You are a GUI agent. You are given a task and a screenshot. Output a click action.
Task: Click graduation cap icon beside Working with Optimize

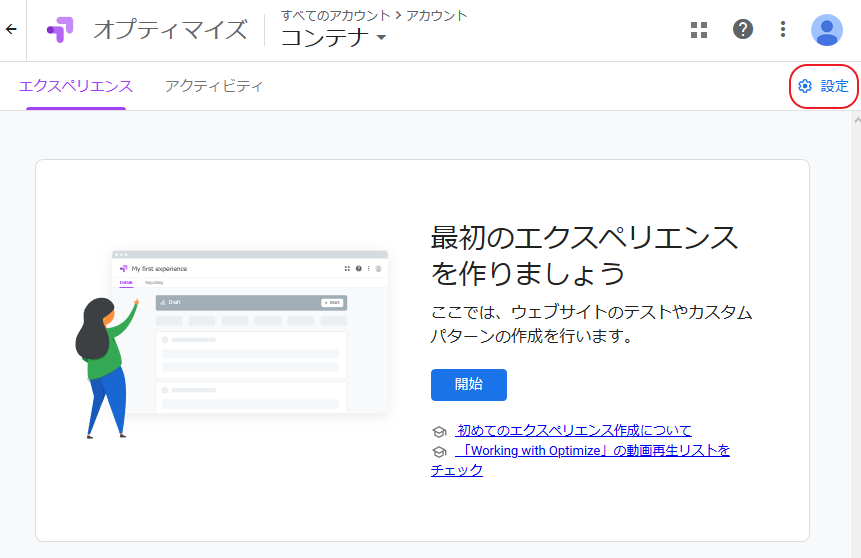click(x=439, y=452)
